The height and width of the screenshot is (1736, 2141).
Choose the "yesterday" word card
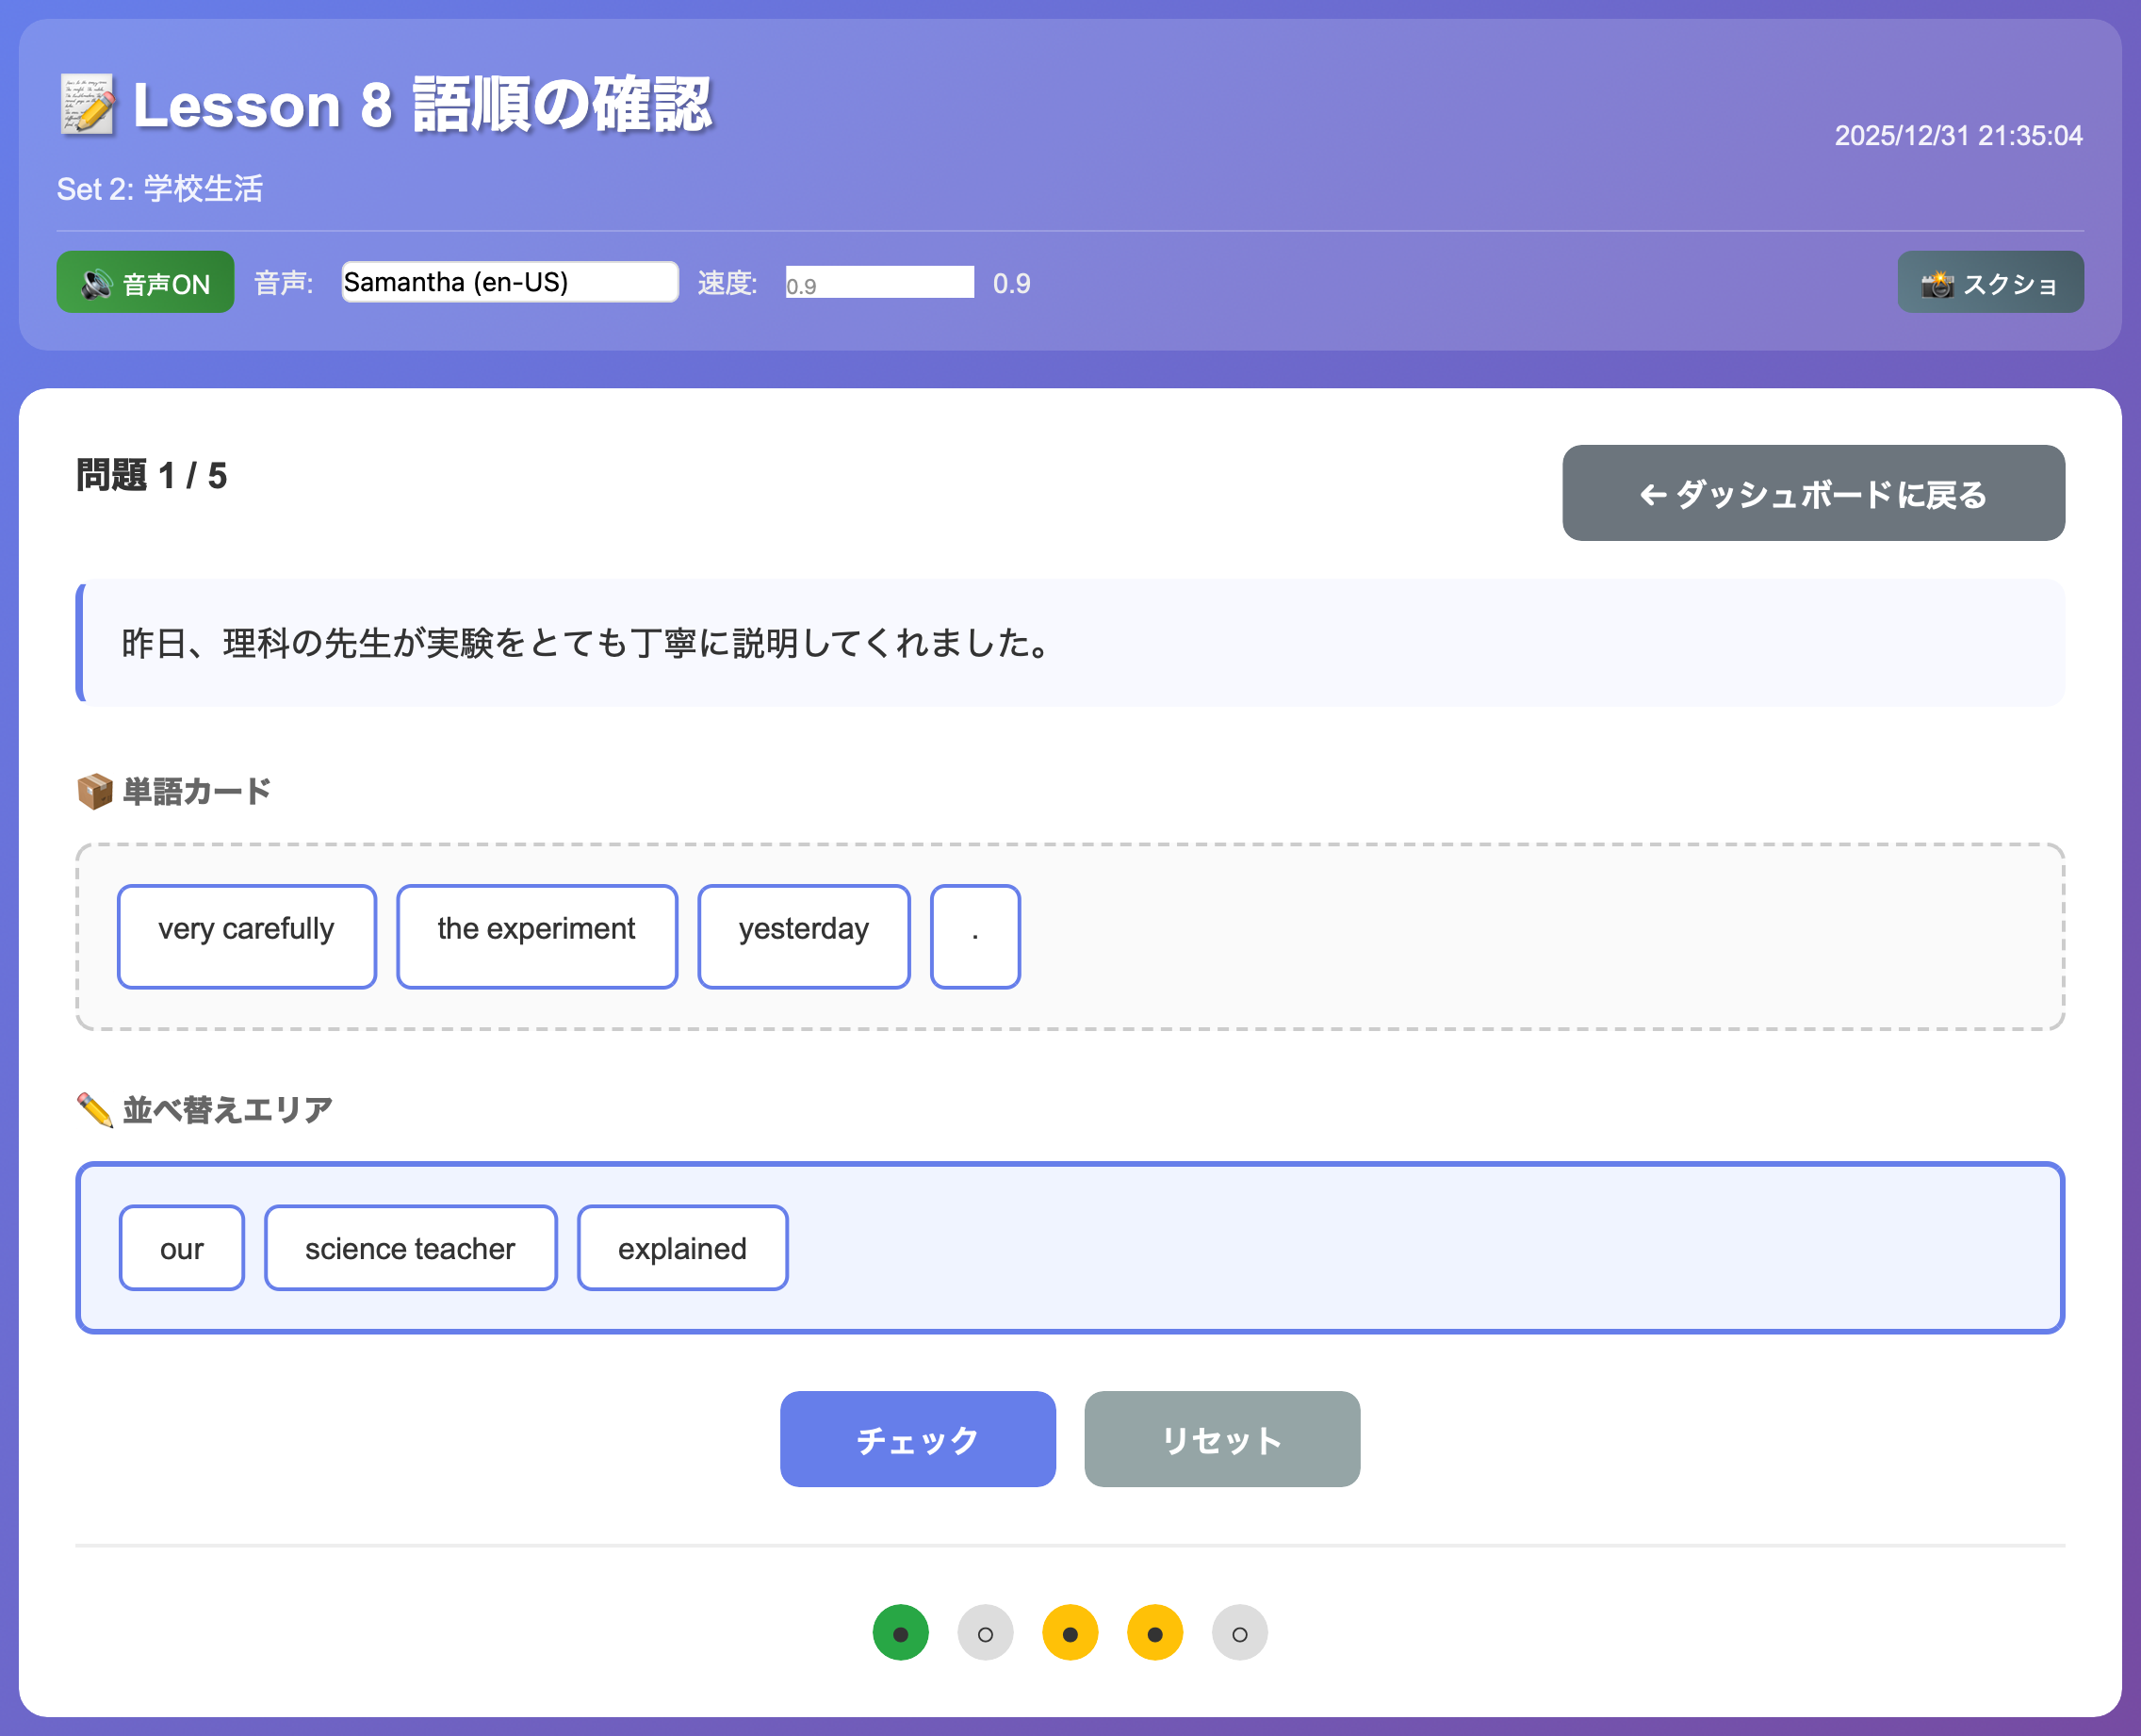click(803, 936)
